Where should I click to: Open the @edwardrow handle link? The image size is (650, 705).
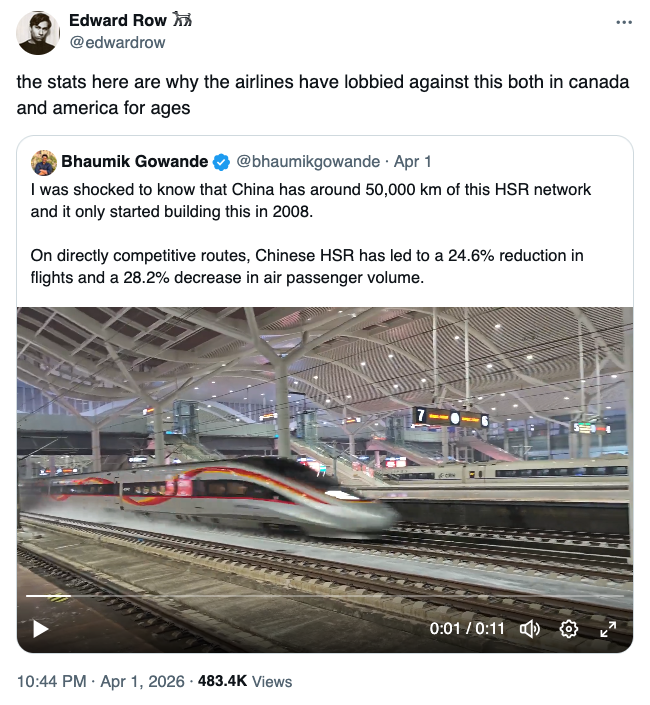pyautogui.click(x=117, y=43)
